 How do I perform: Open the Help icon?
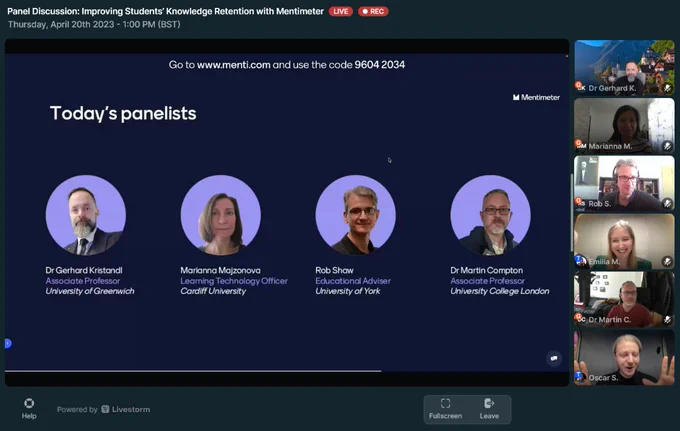(x=29, y=408)
